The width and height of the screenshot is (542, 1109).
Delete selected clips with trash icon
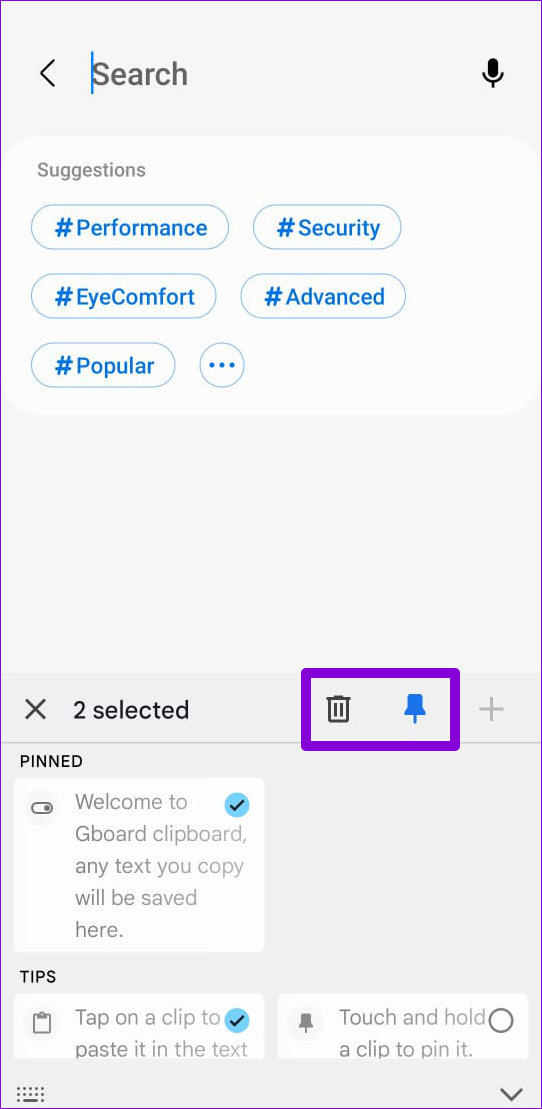tap(338, 709)
